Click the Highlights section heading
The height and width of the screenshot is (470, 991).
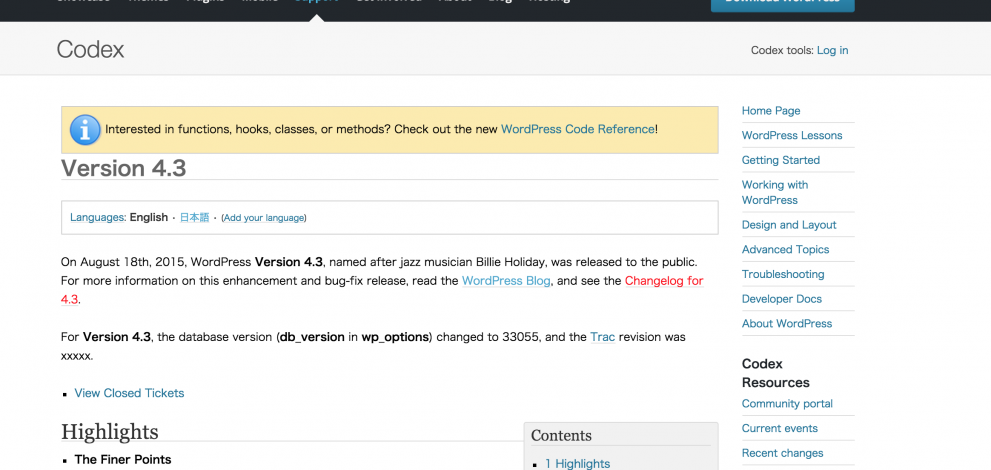[109, 431]
